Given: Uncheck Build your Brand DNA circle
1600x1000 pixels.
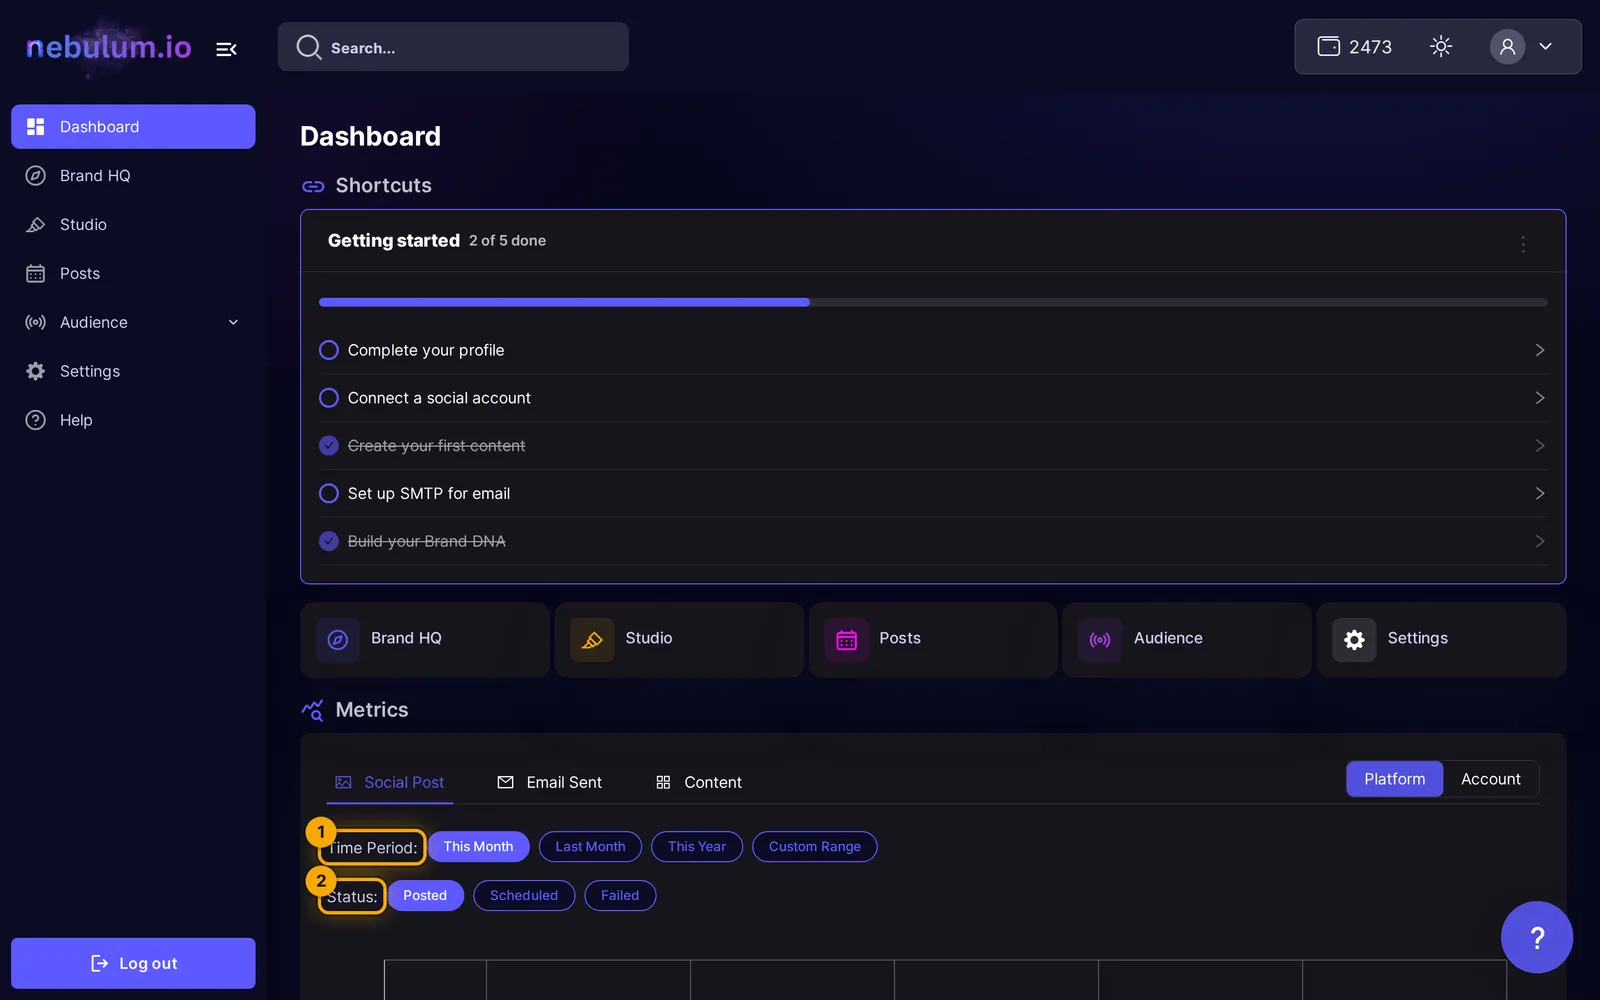Looking at the screenshot, I should (329, 541).
